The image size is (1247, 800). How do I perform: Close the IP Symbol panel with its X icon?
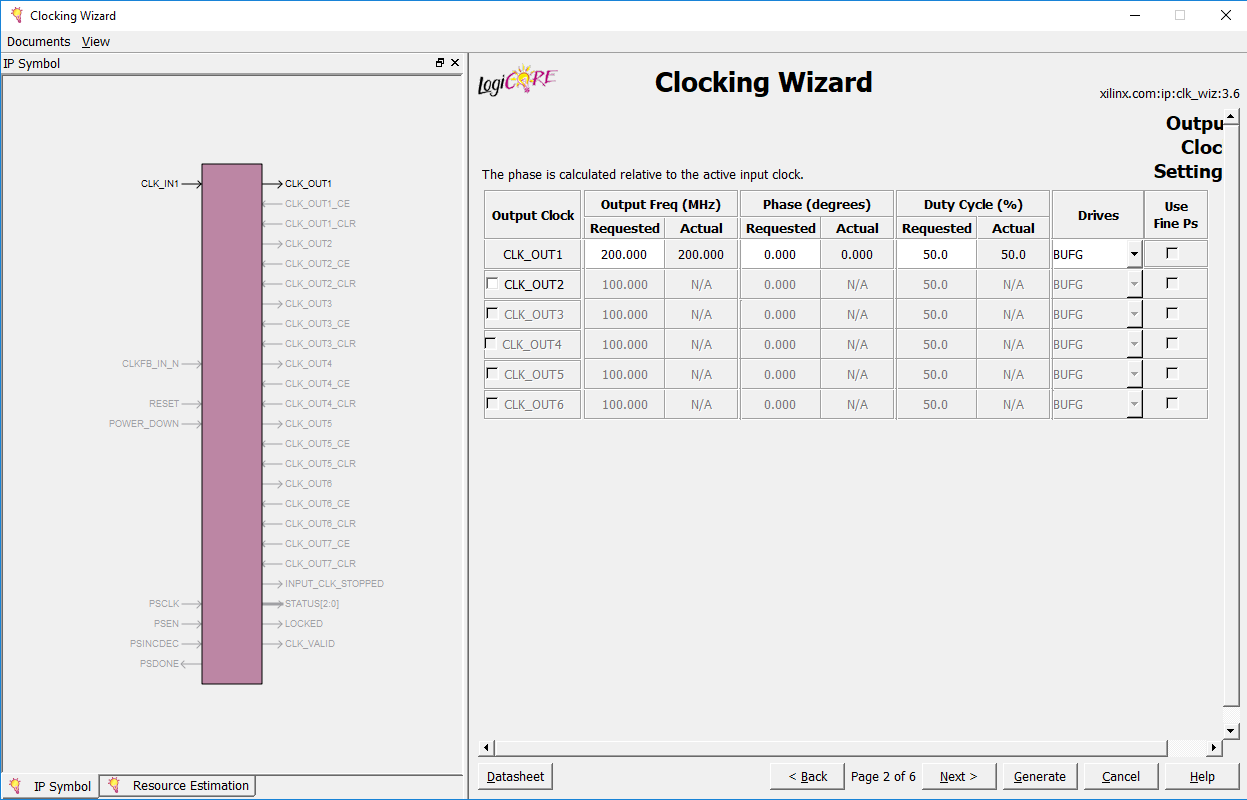point(455,62)
